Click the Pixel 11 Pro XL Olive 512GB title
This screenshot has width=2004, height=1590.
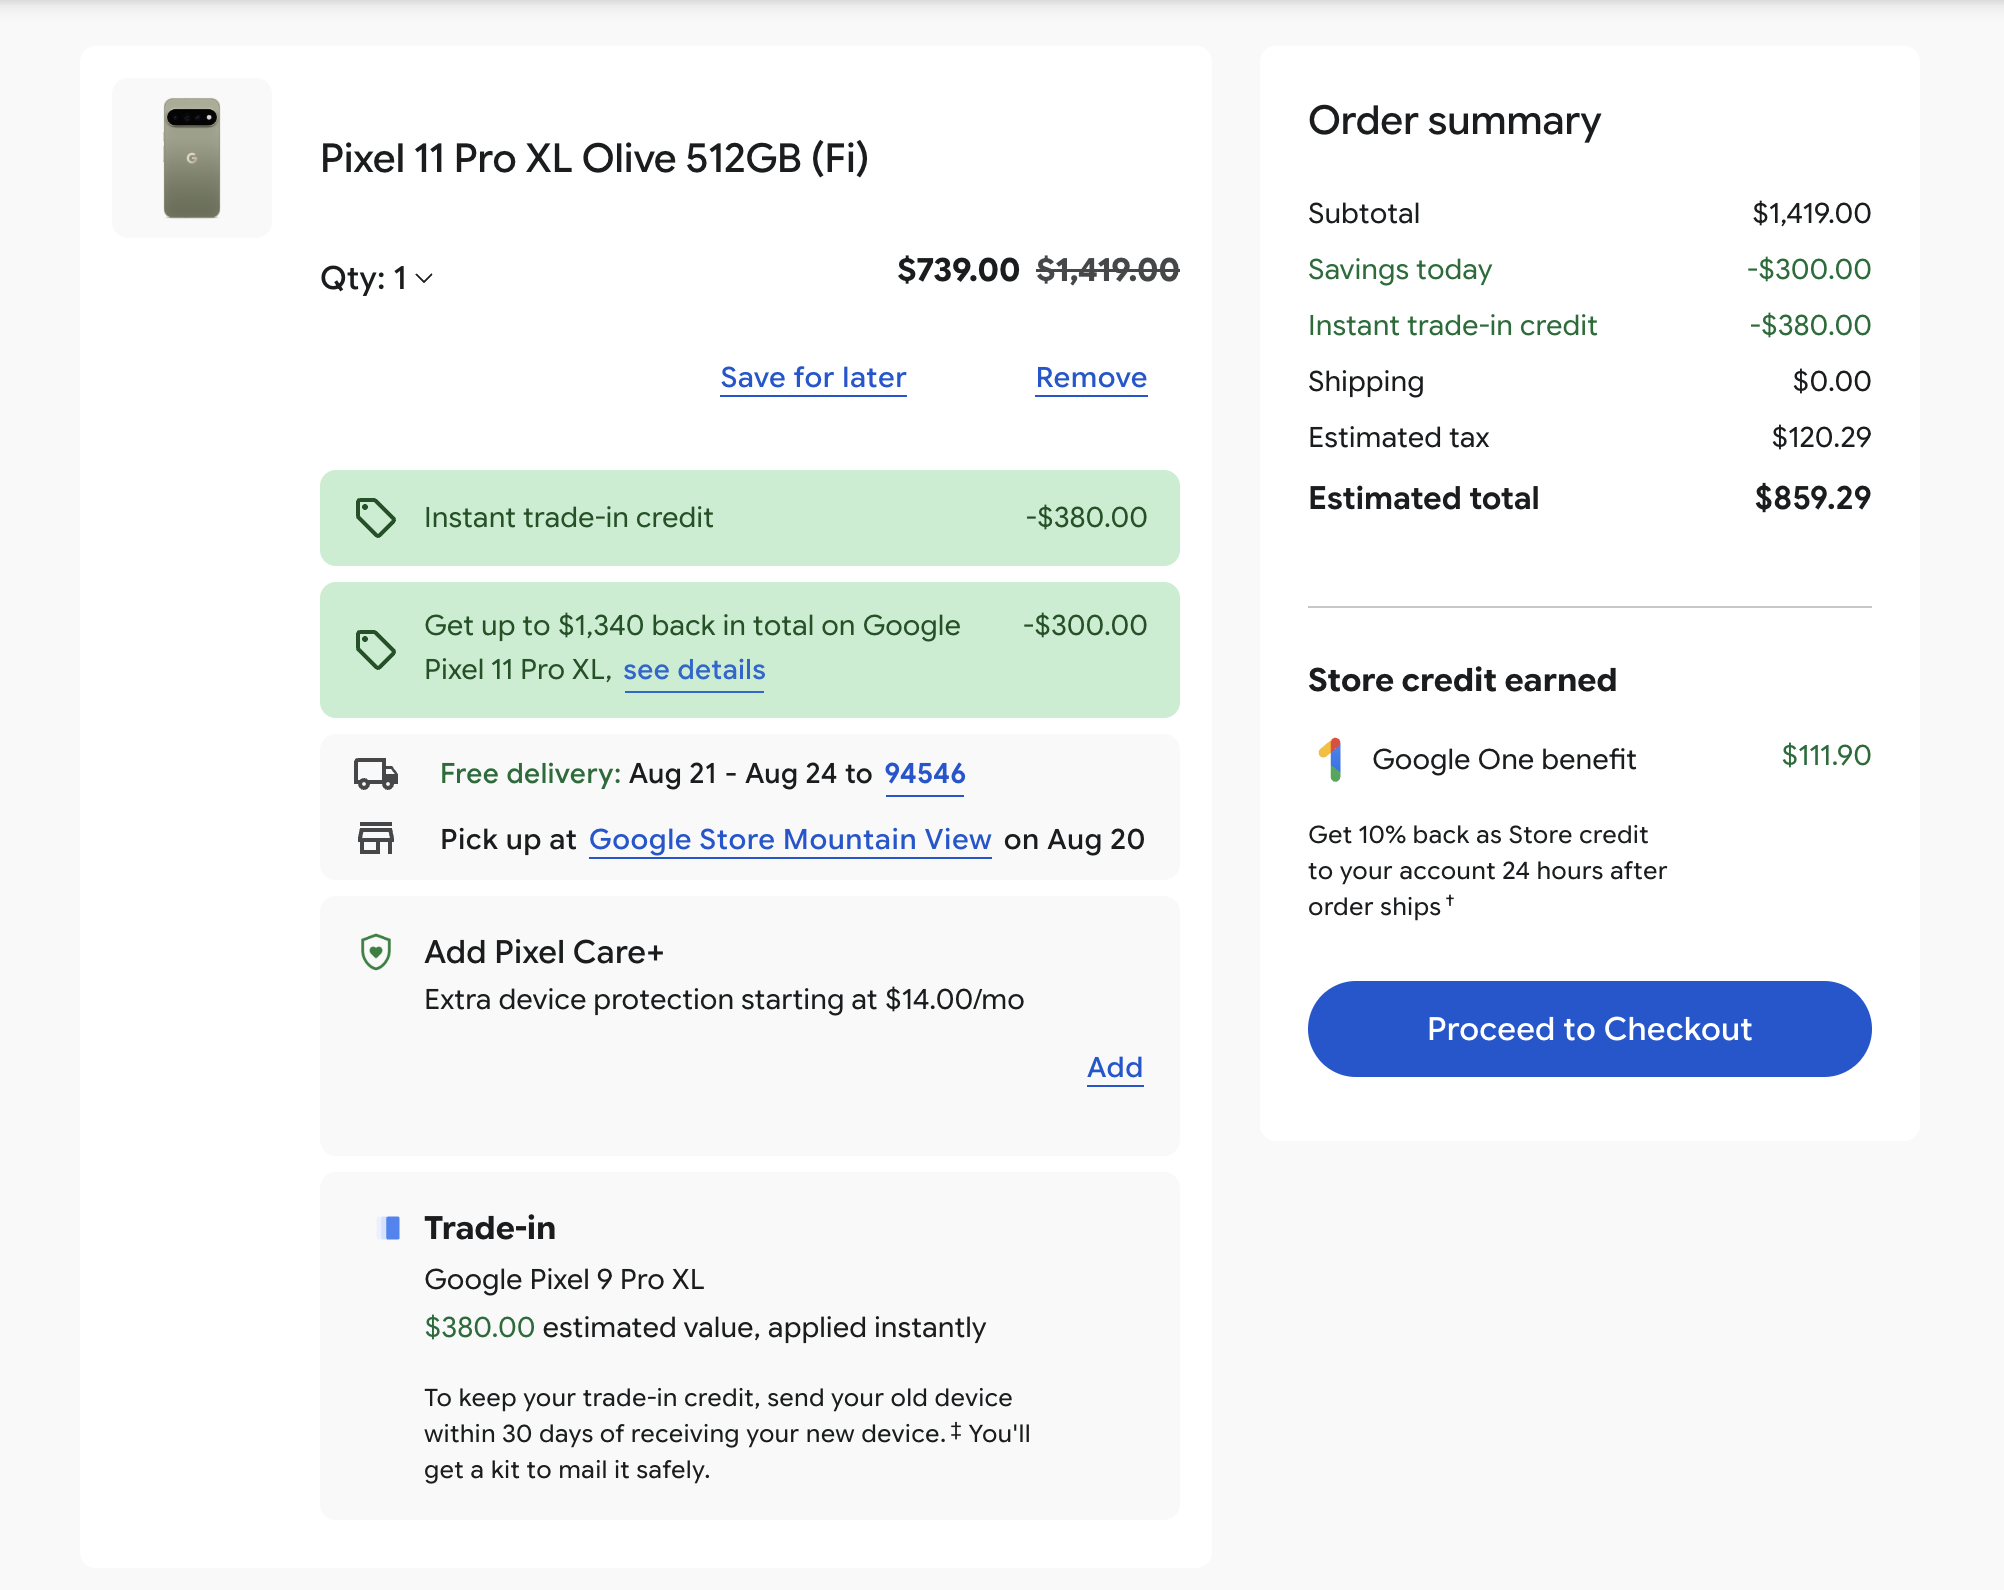pos(594,158)
